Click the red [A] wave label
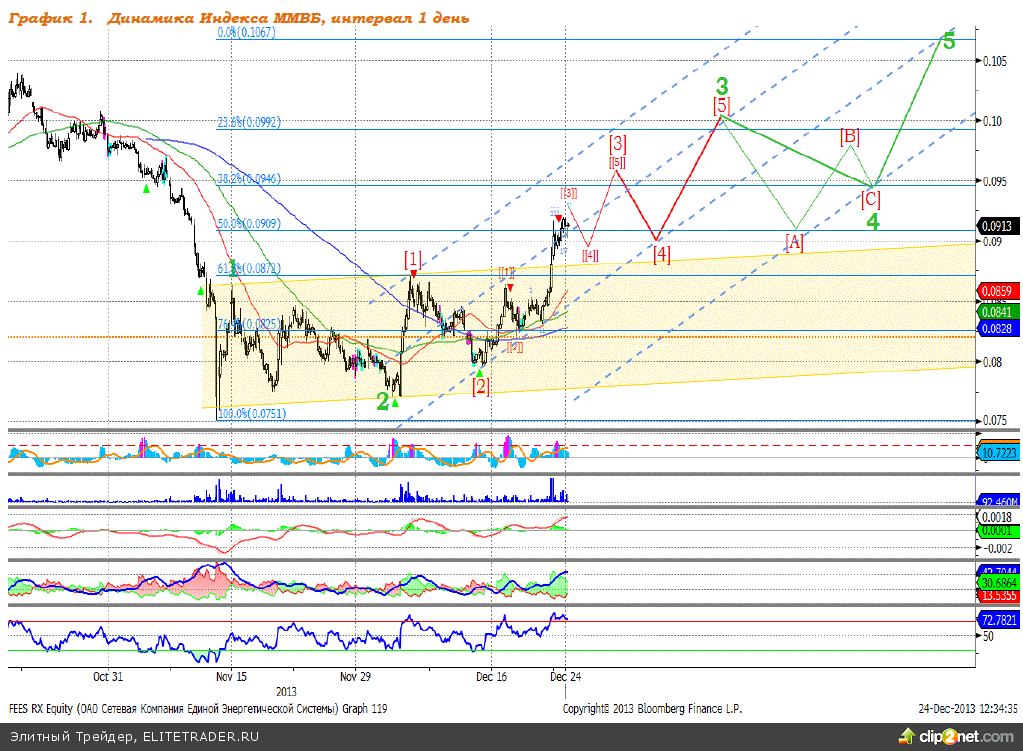The width and height of the screenshot is (1023, 751). click(x=793, y=242)
